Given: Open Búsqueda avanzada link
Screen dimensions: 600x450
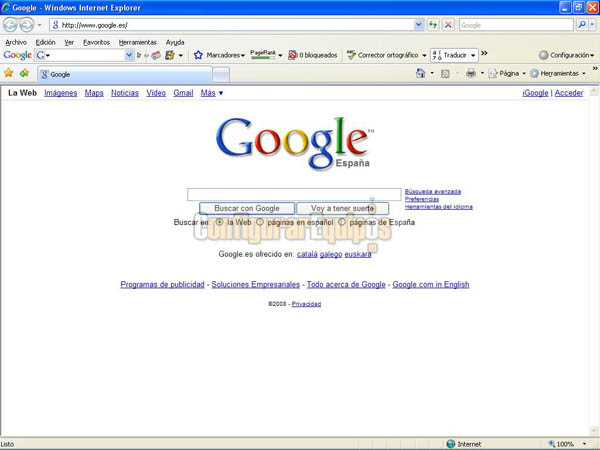Looking at the screenshot, I should (433, 191).
